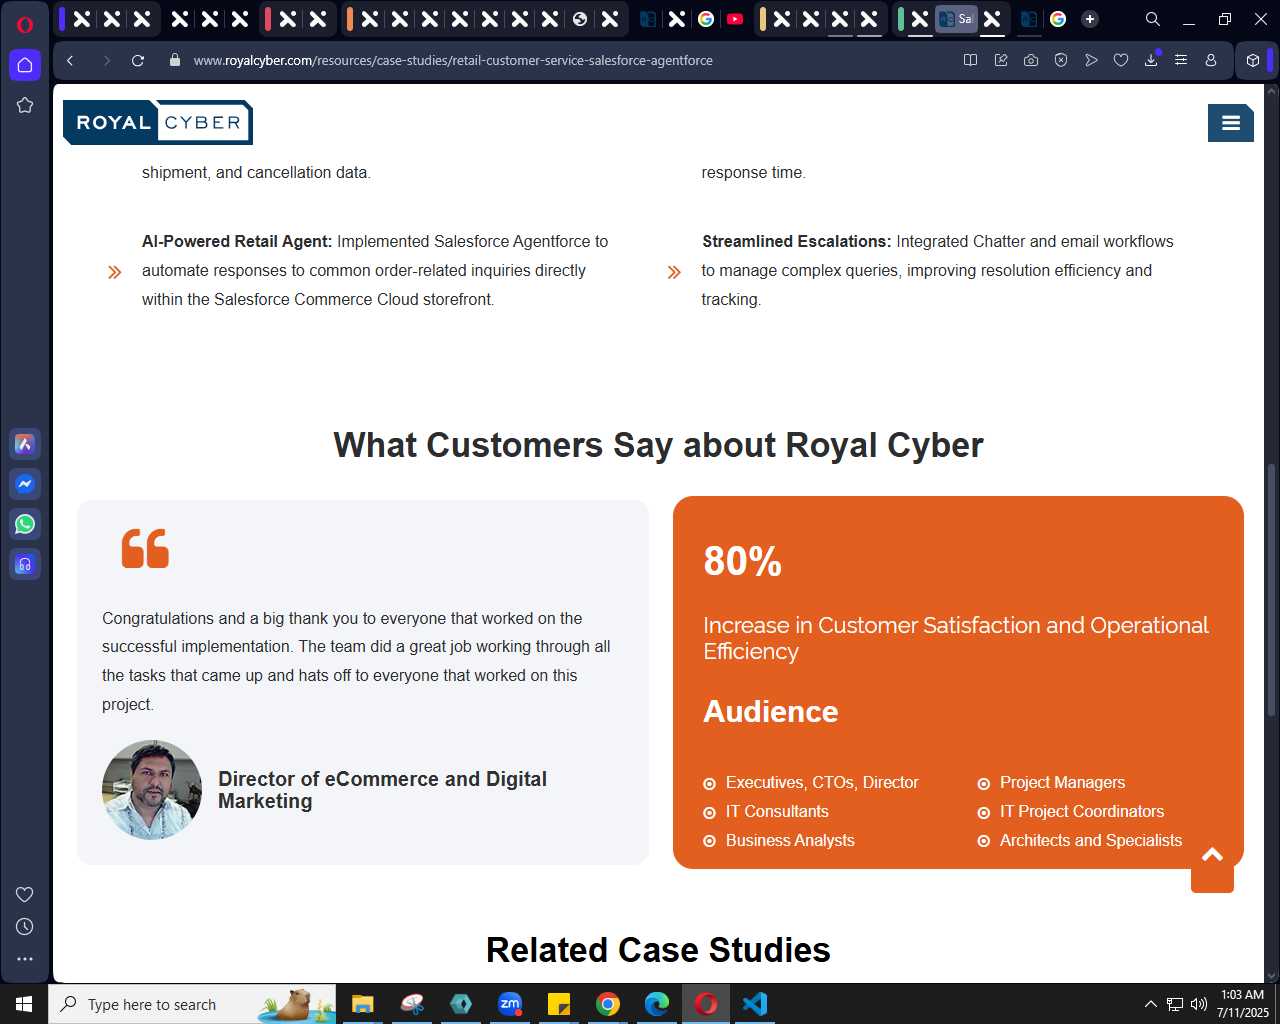Open the Opera main menu logo
This screenshot has height=1024, width=1280.
[25, 24]
